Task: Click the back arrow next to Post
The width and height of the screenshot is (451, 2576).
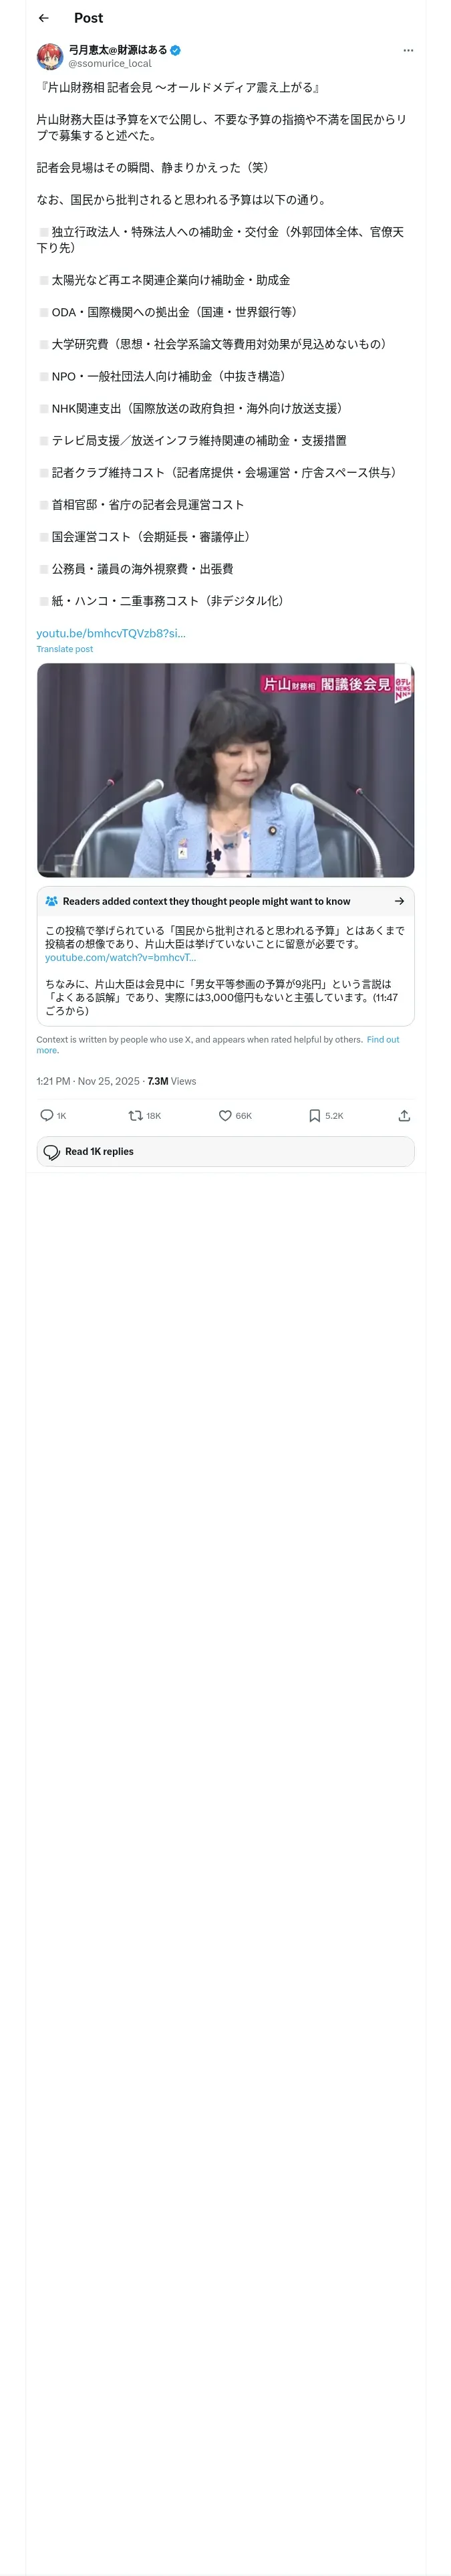Action: pyautogui.click(x=43, y=18)
